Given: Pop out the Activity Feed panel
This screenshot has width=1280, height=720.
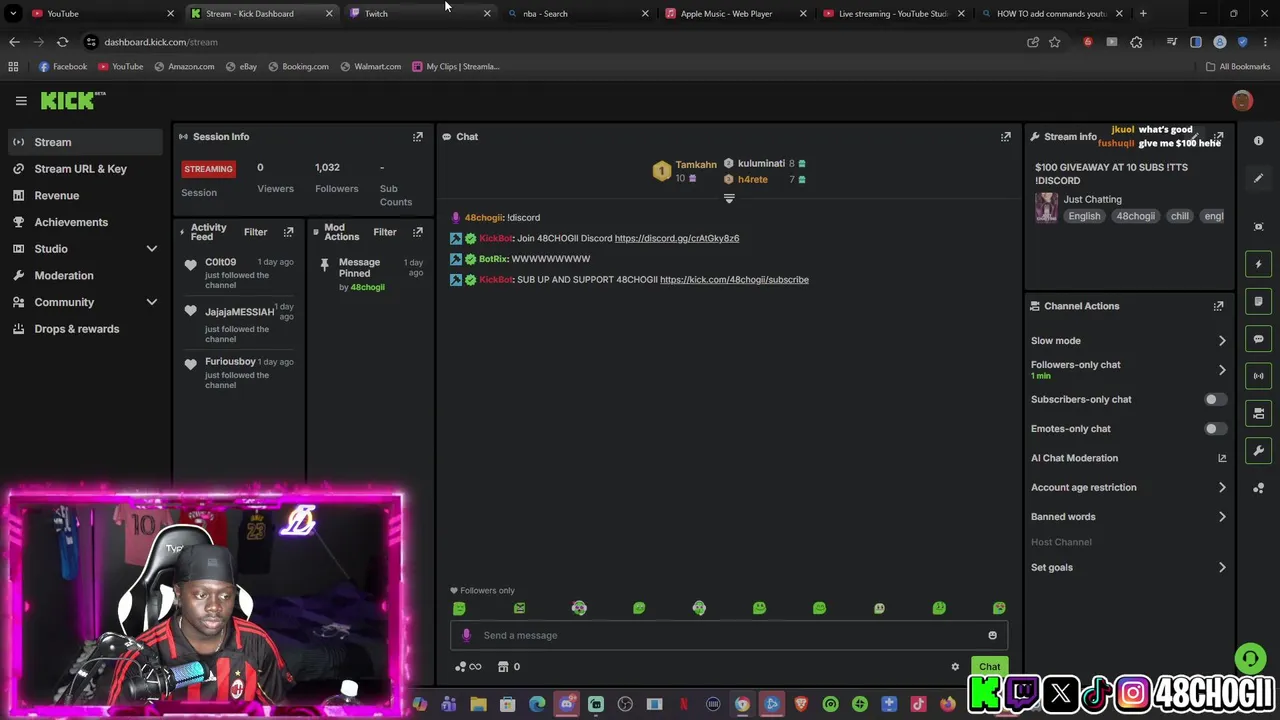Looking at the screenshot, I should point(289,232).
